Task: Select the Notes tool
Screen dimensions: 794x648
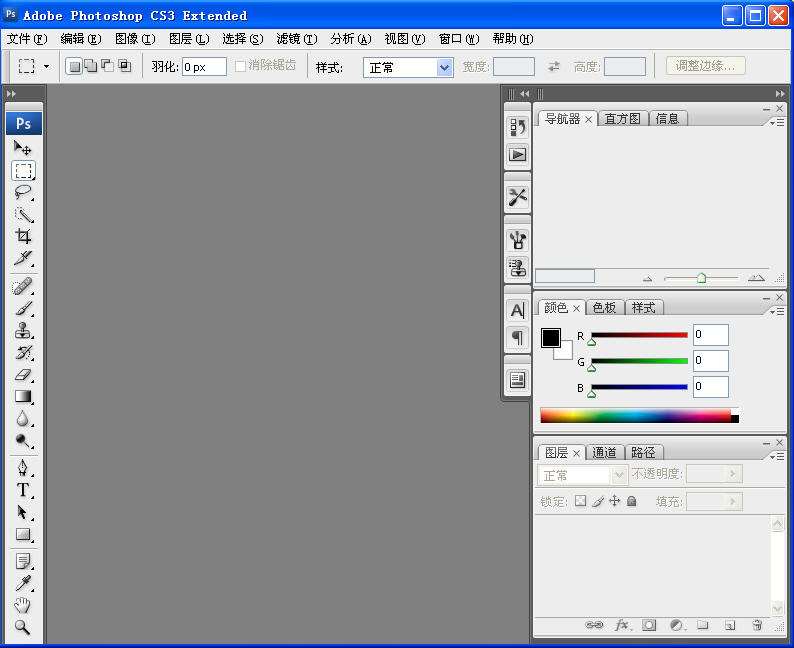Action: [x=23, y=561]
